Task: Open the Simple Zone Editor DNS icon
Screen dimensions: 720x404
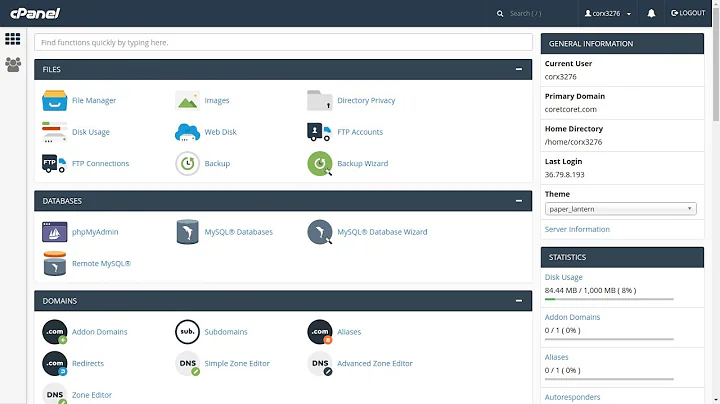Action: point(187,364)
